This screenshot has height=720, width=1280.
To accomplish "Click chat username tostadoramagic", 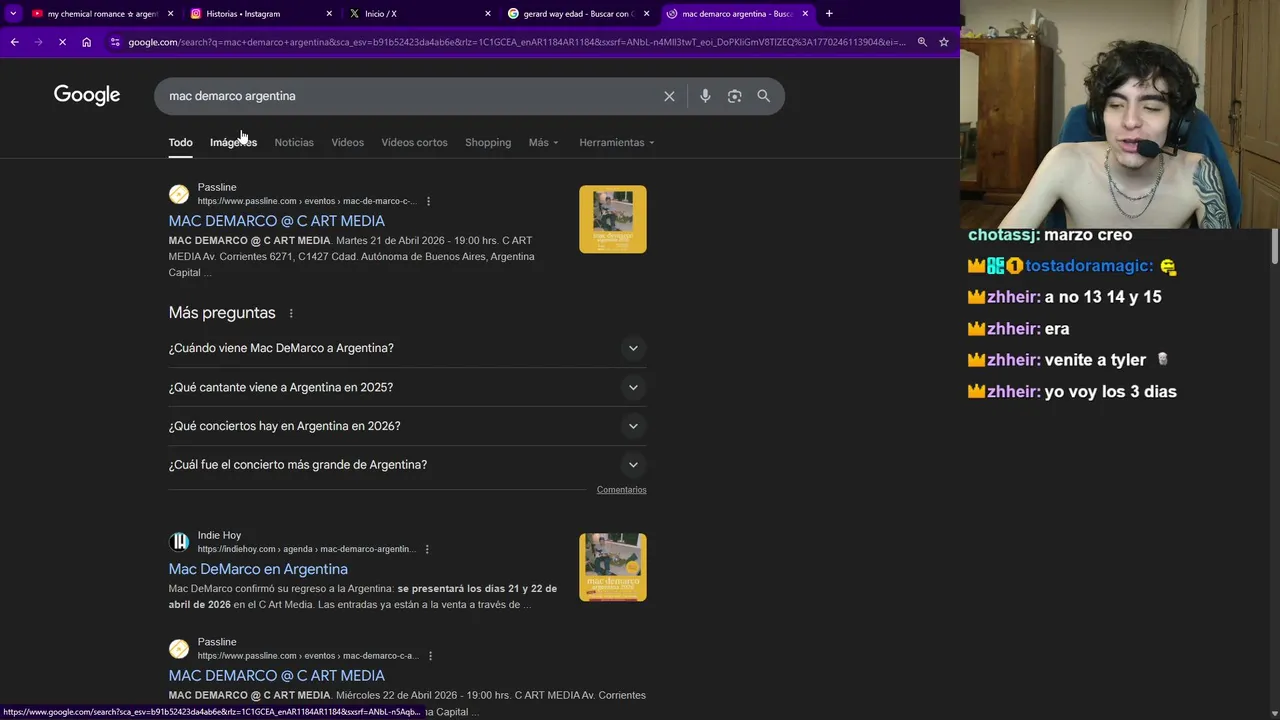I will click(x=1088, y=266).
